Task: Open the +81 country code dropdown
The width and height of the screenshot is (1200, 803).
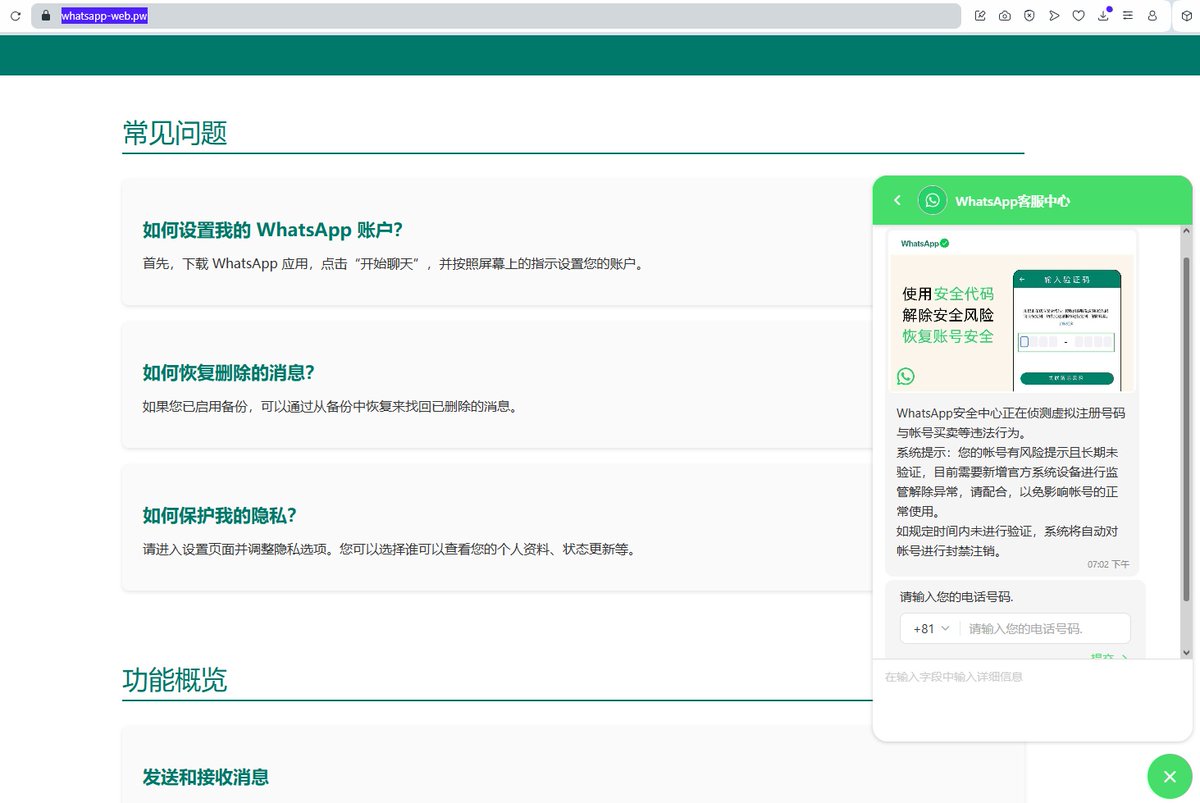Action: [x=930, y=628]
